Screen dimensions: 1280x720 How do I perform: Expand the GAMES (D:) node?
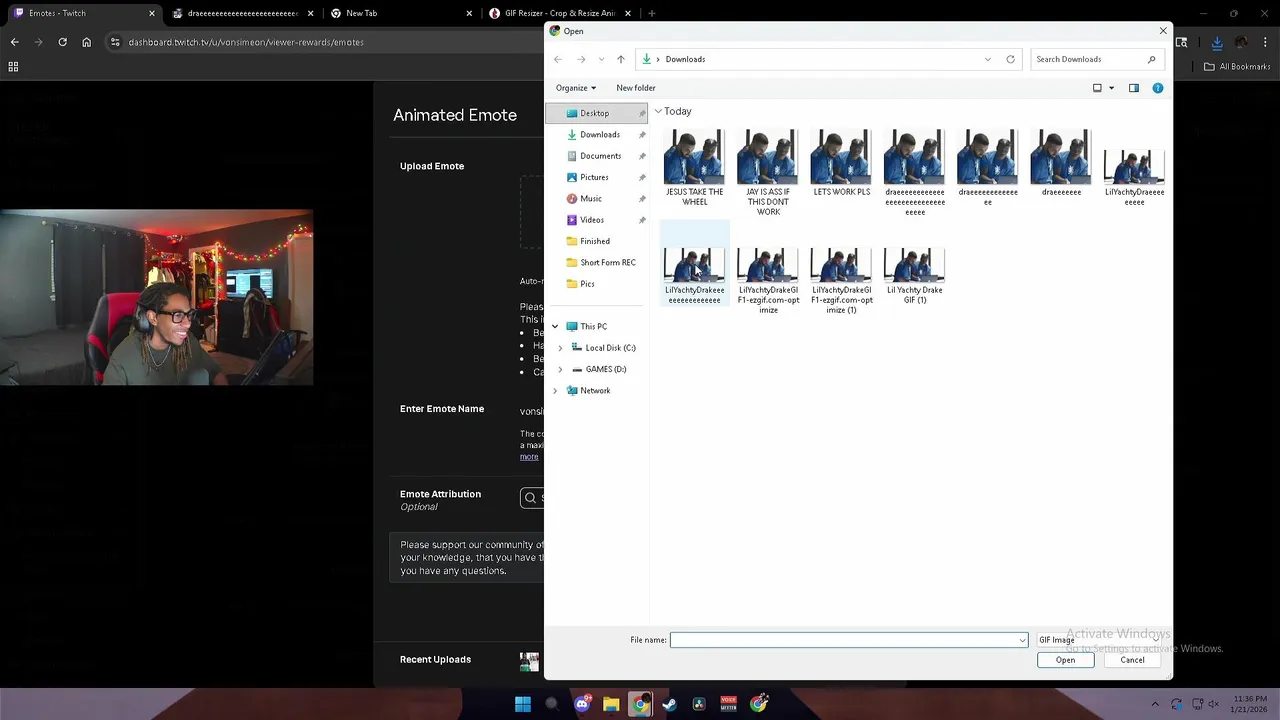(560, 369)
